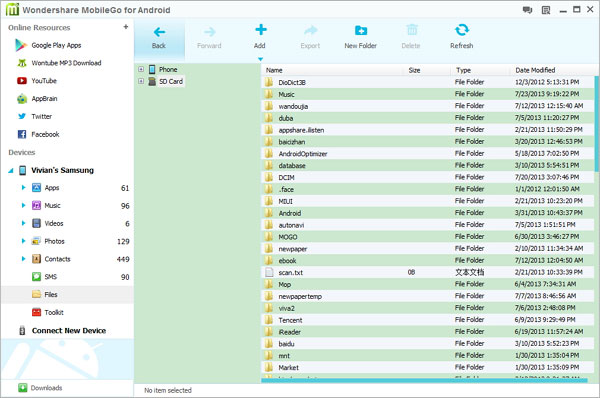This screenshot has width=600, height=398.
Task: Open the Add dropdown arrow below toolbar
Action: coord(261,59)
